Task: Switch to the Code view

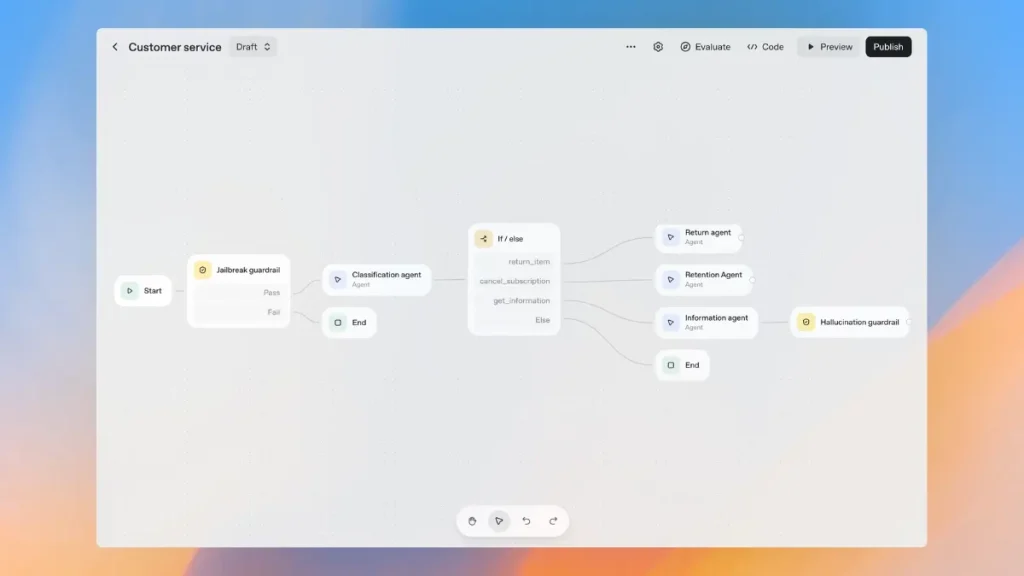Action: (x=765, y=46)
